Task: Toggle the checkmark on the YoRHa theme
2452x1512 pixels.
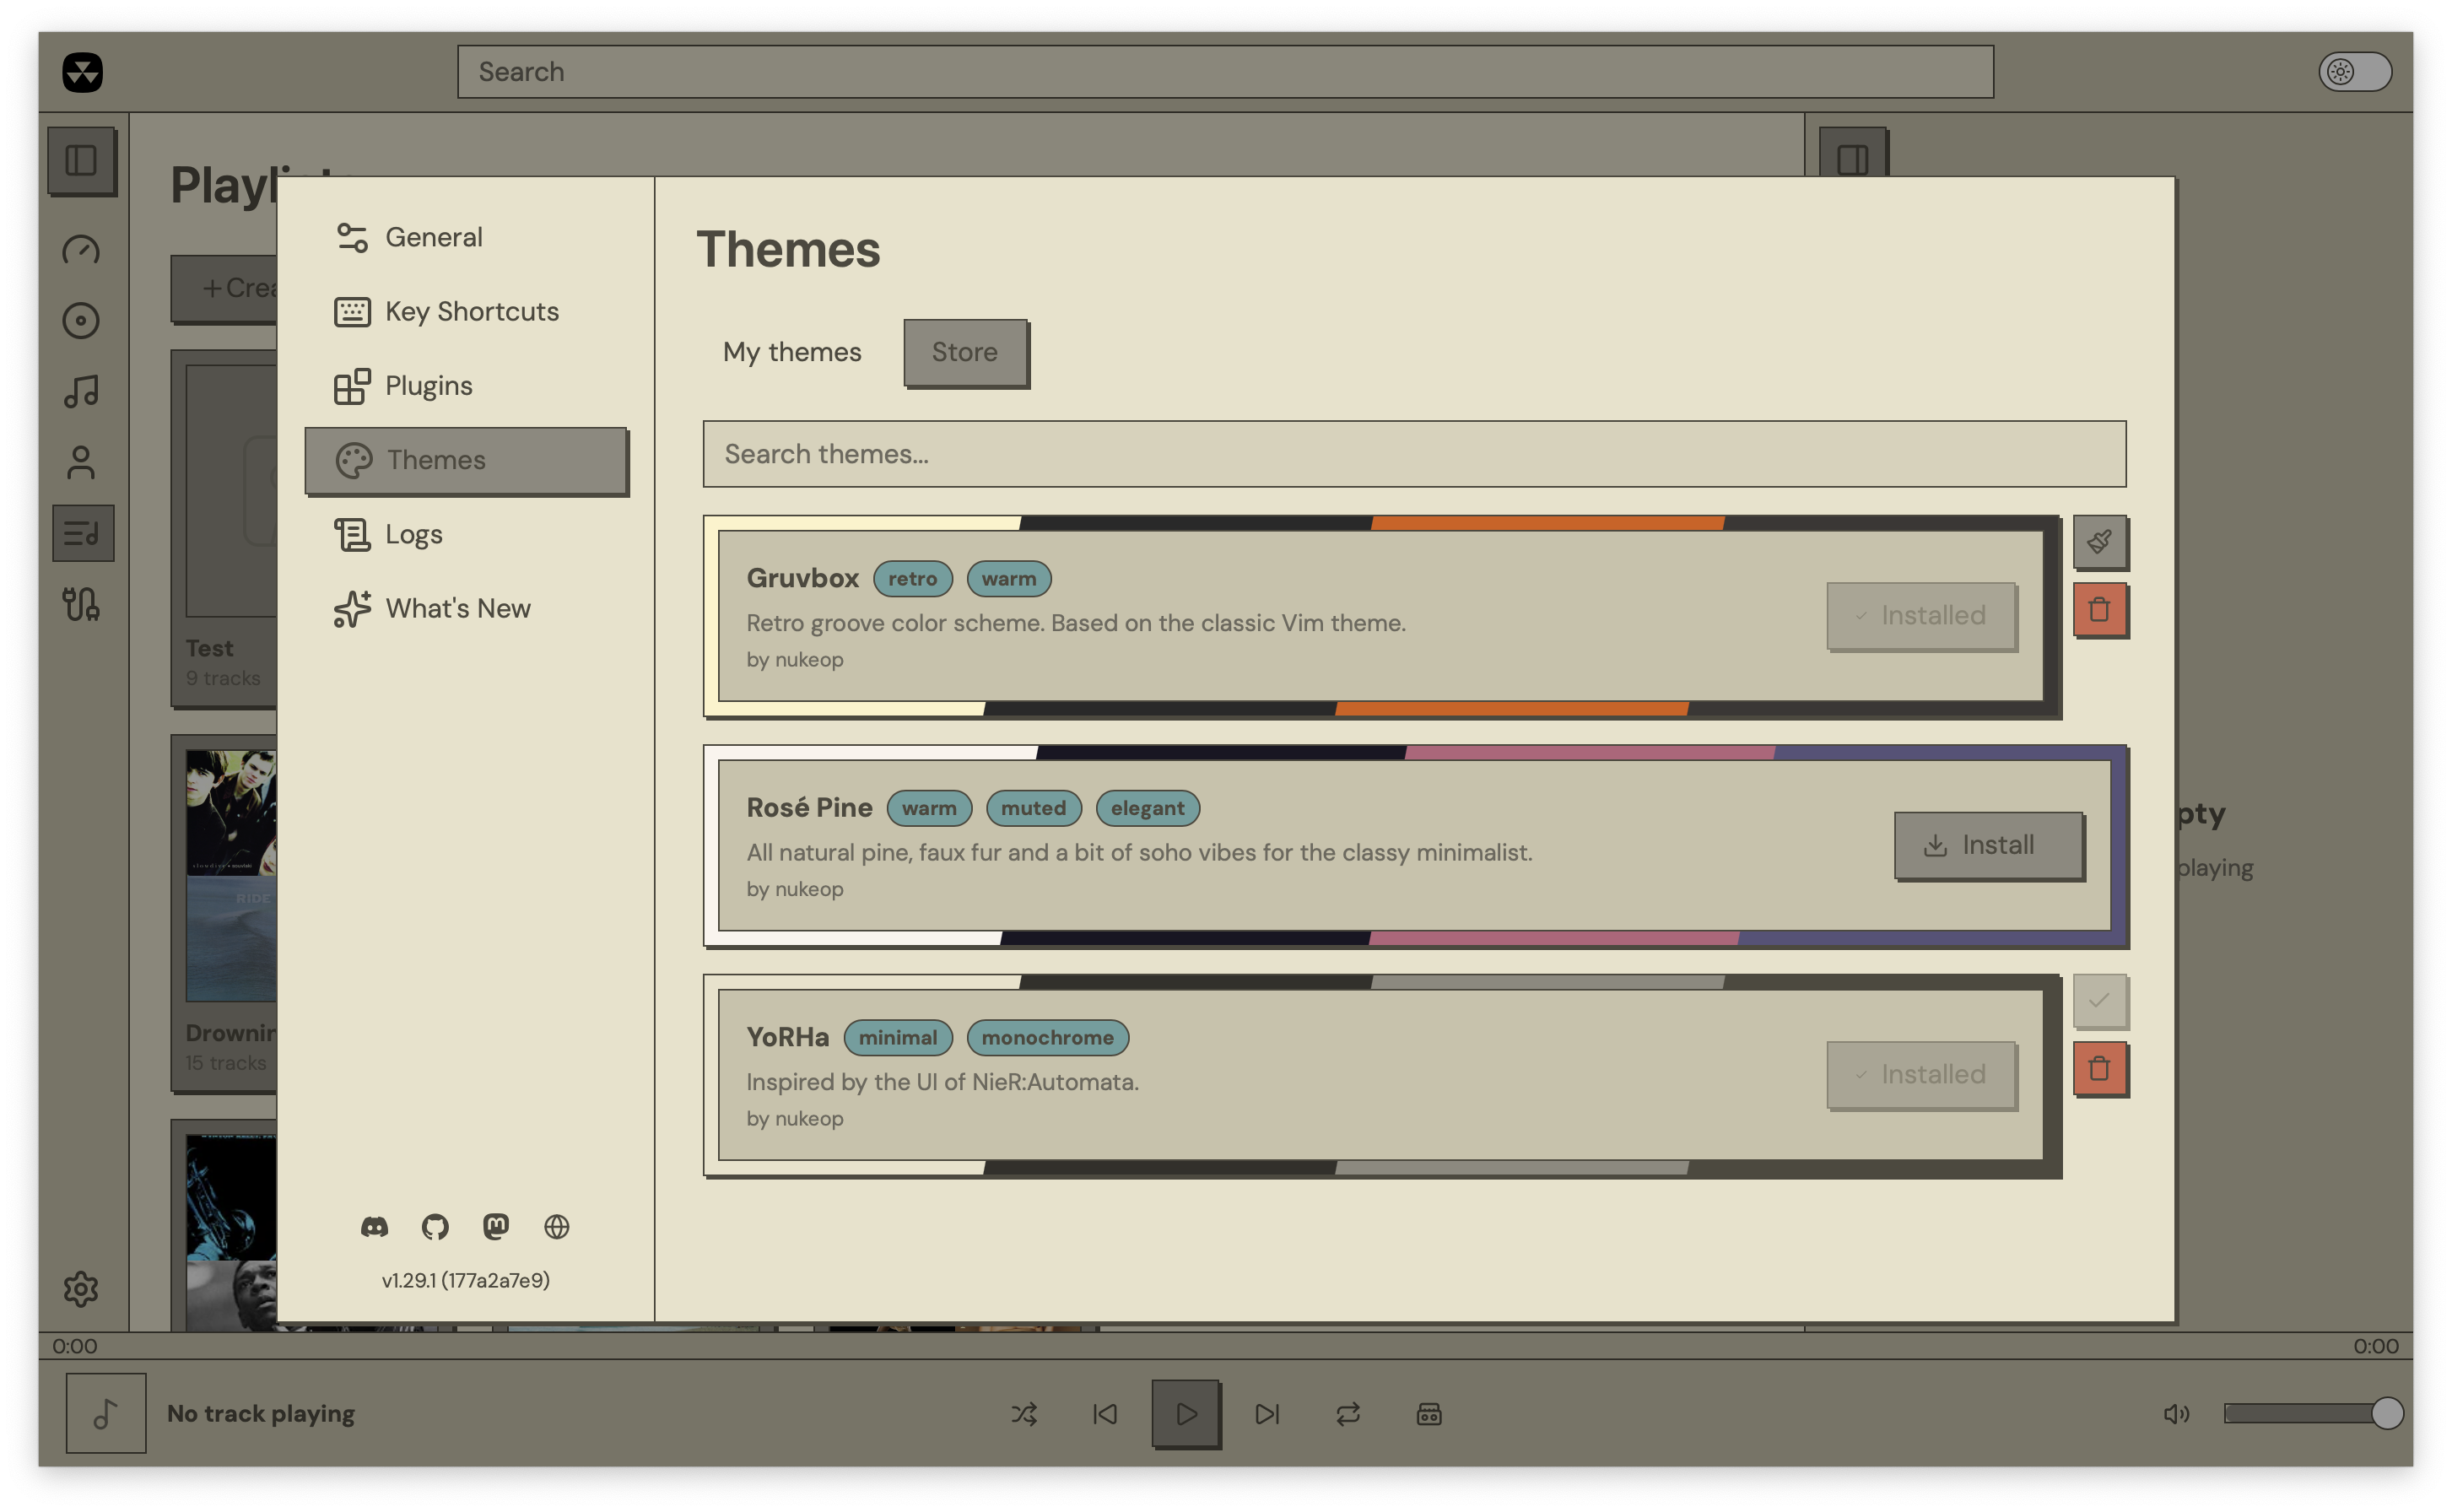Action: 2101,1001
